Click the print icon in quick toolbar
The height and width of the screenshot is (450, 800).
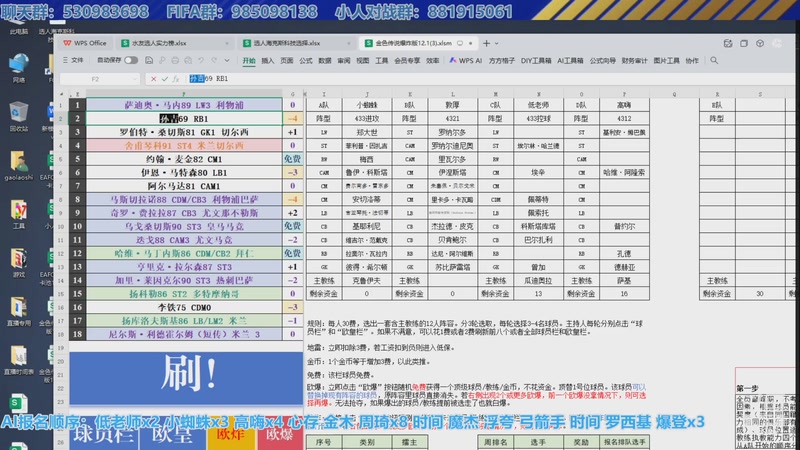(x=174, y=60)
